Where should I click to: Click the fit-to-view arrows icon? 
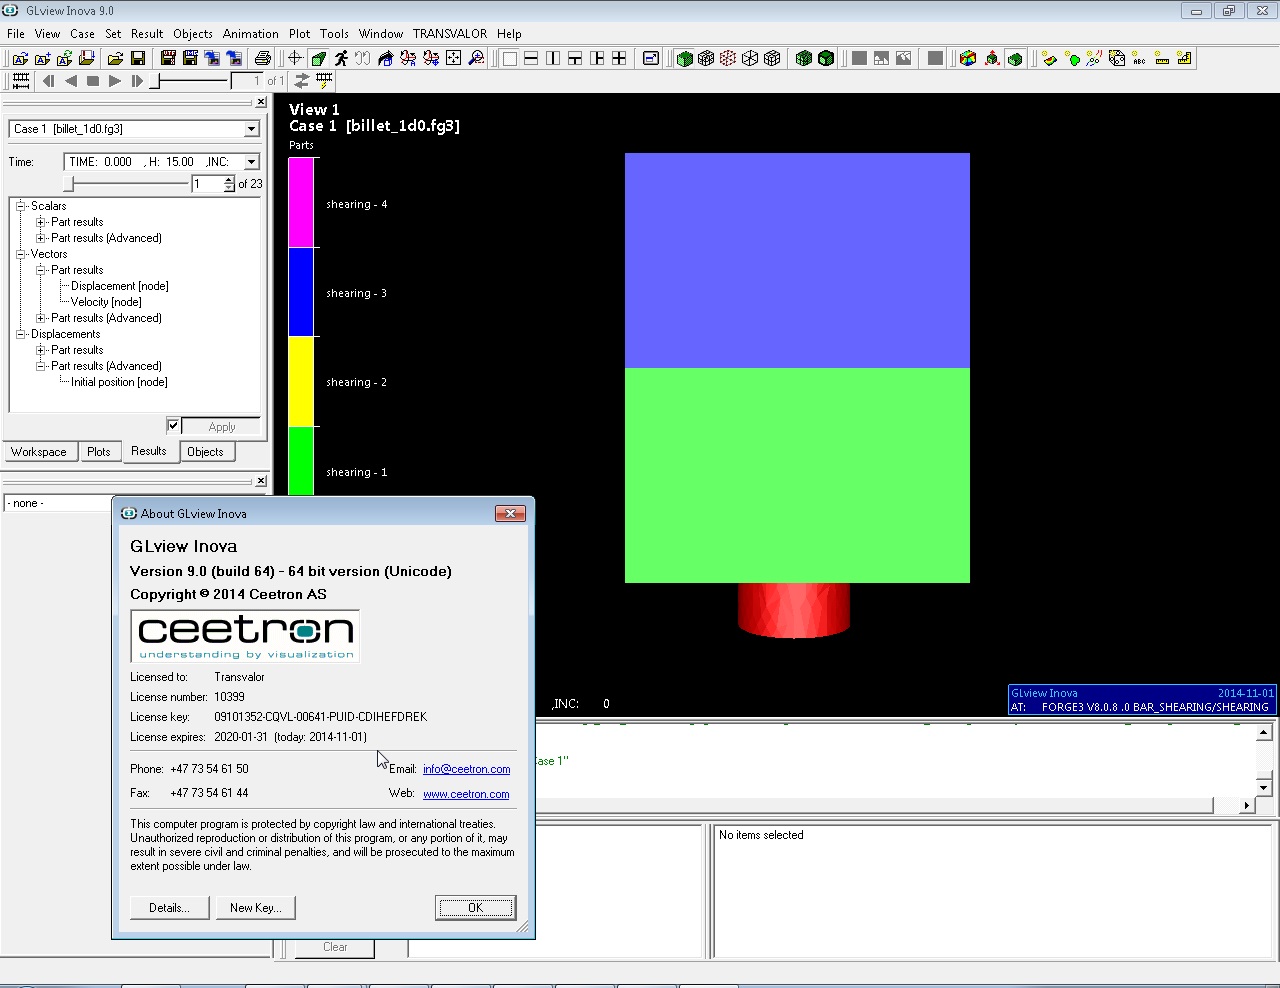453,58
